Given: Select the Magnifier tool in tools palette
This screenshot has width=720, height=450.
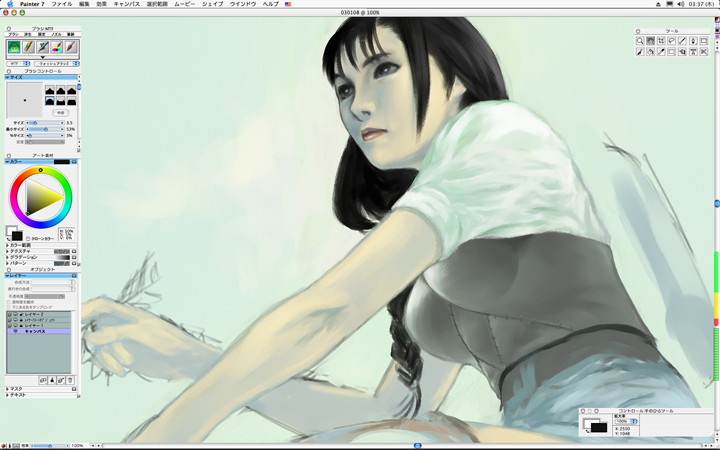Looking at the screenshot, I should tap(640, 41).
